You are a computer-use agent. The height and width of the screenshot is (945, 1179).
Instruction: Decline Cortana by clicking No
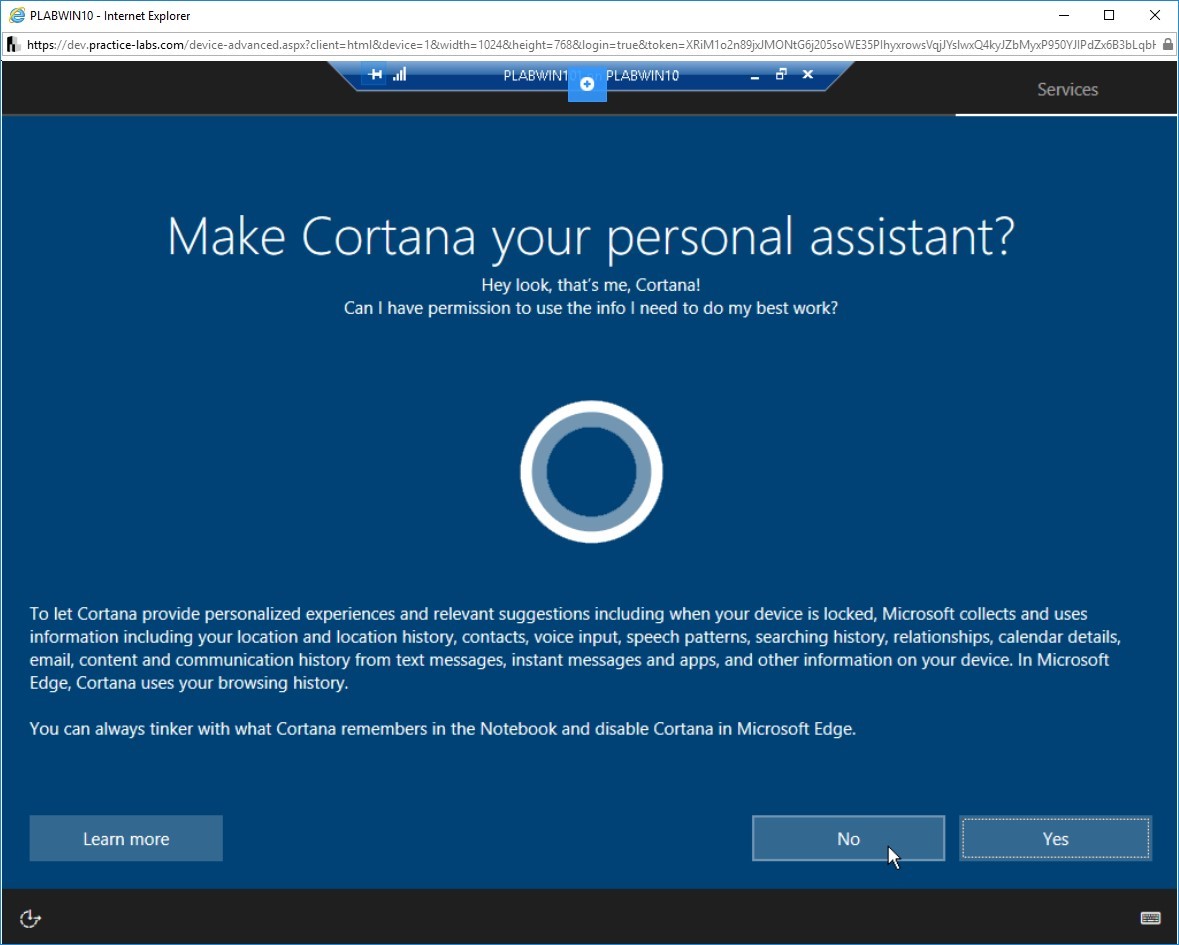click(x=848, y=838)
